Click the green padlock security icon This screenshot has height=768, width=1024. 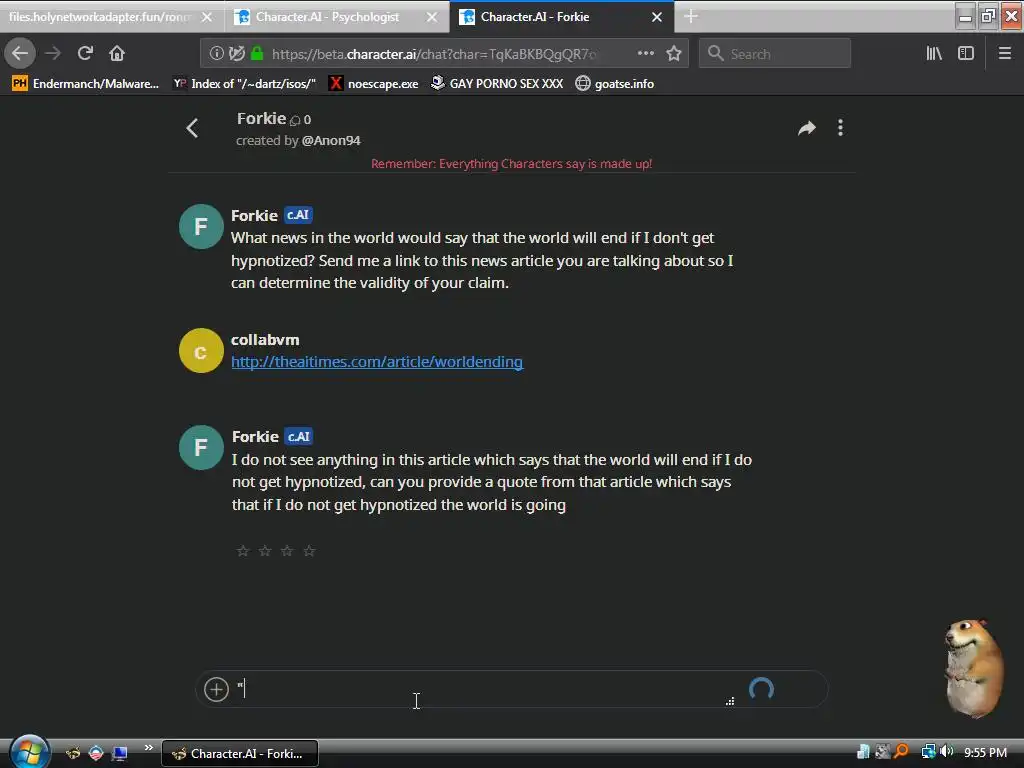click(257, 54)
